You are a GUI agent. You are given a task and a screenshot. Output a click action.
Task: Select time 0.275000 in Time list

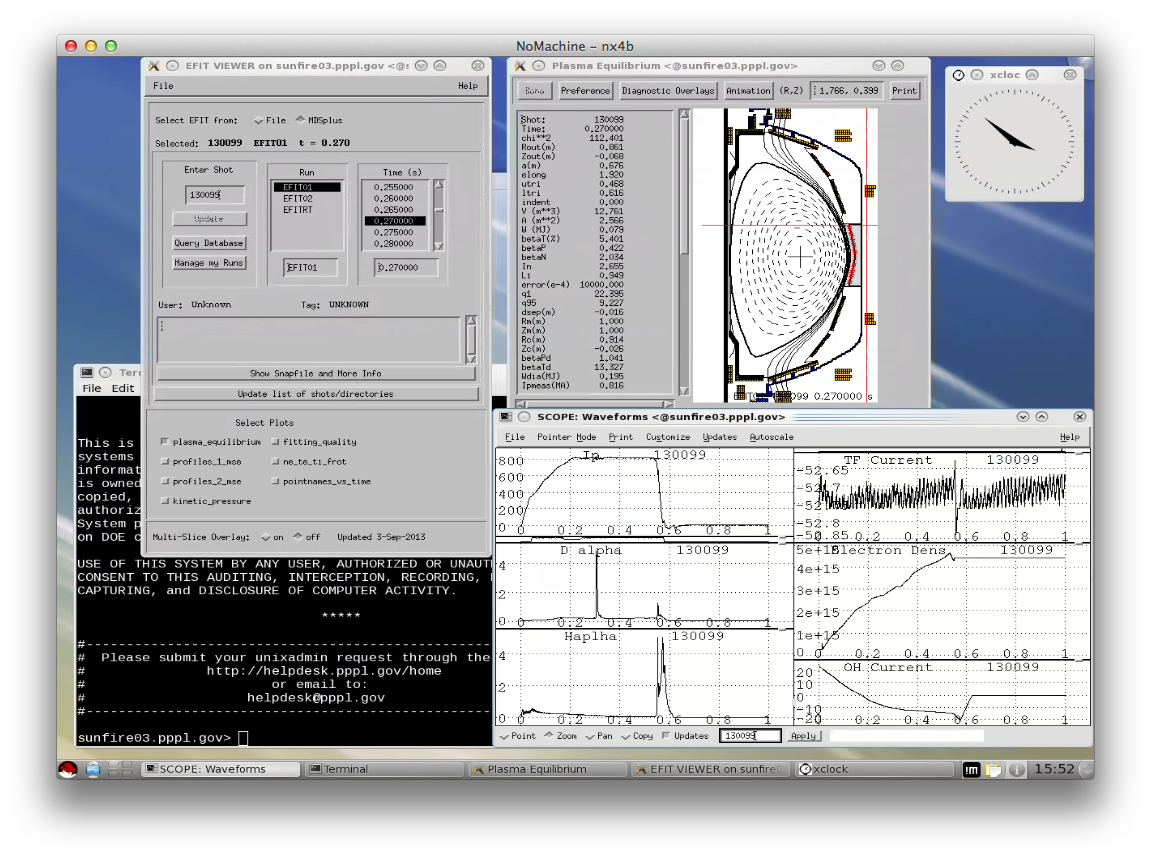(393, 232)
